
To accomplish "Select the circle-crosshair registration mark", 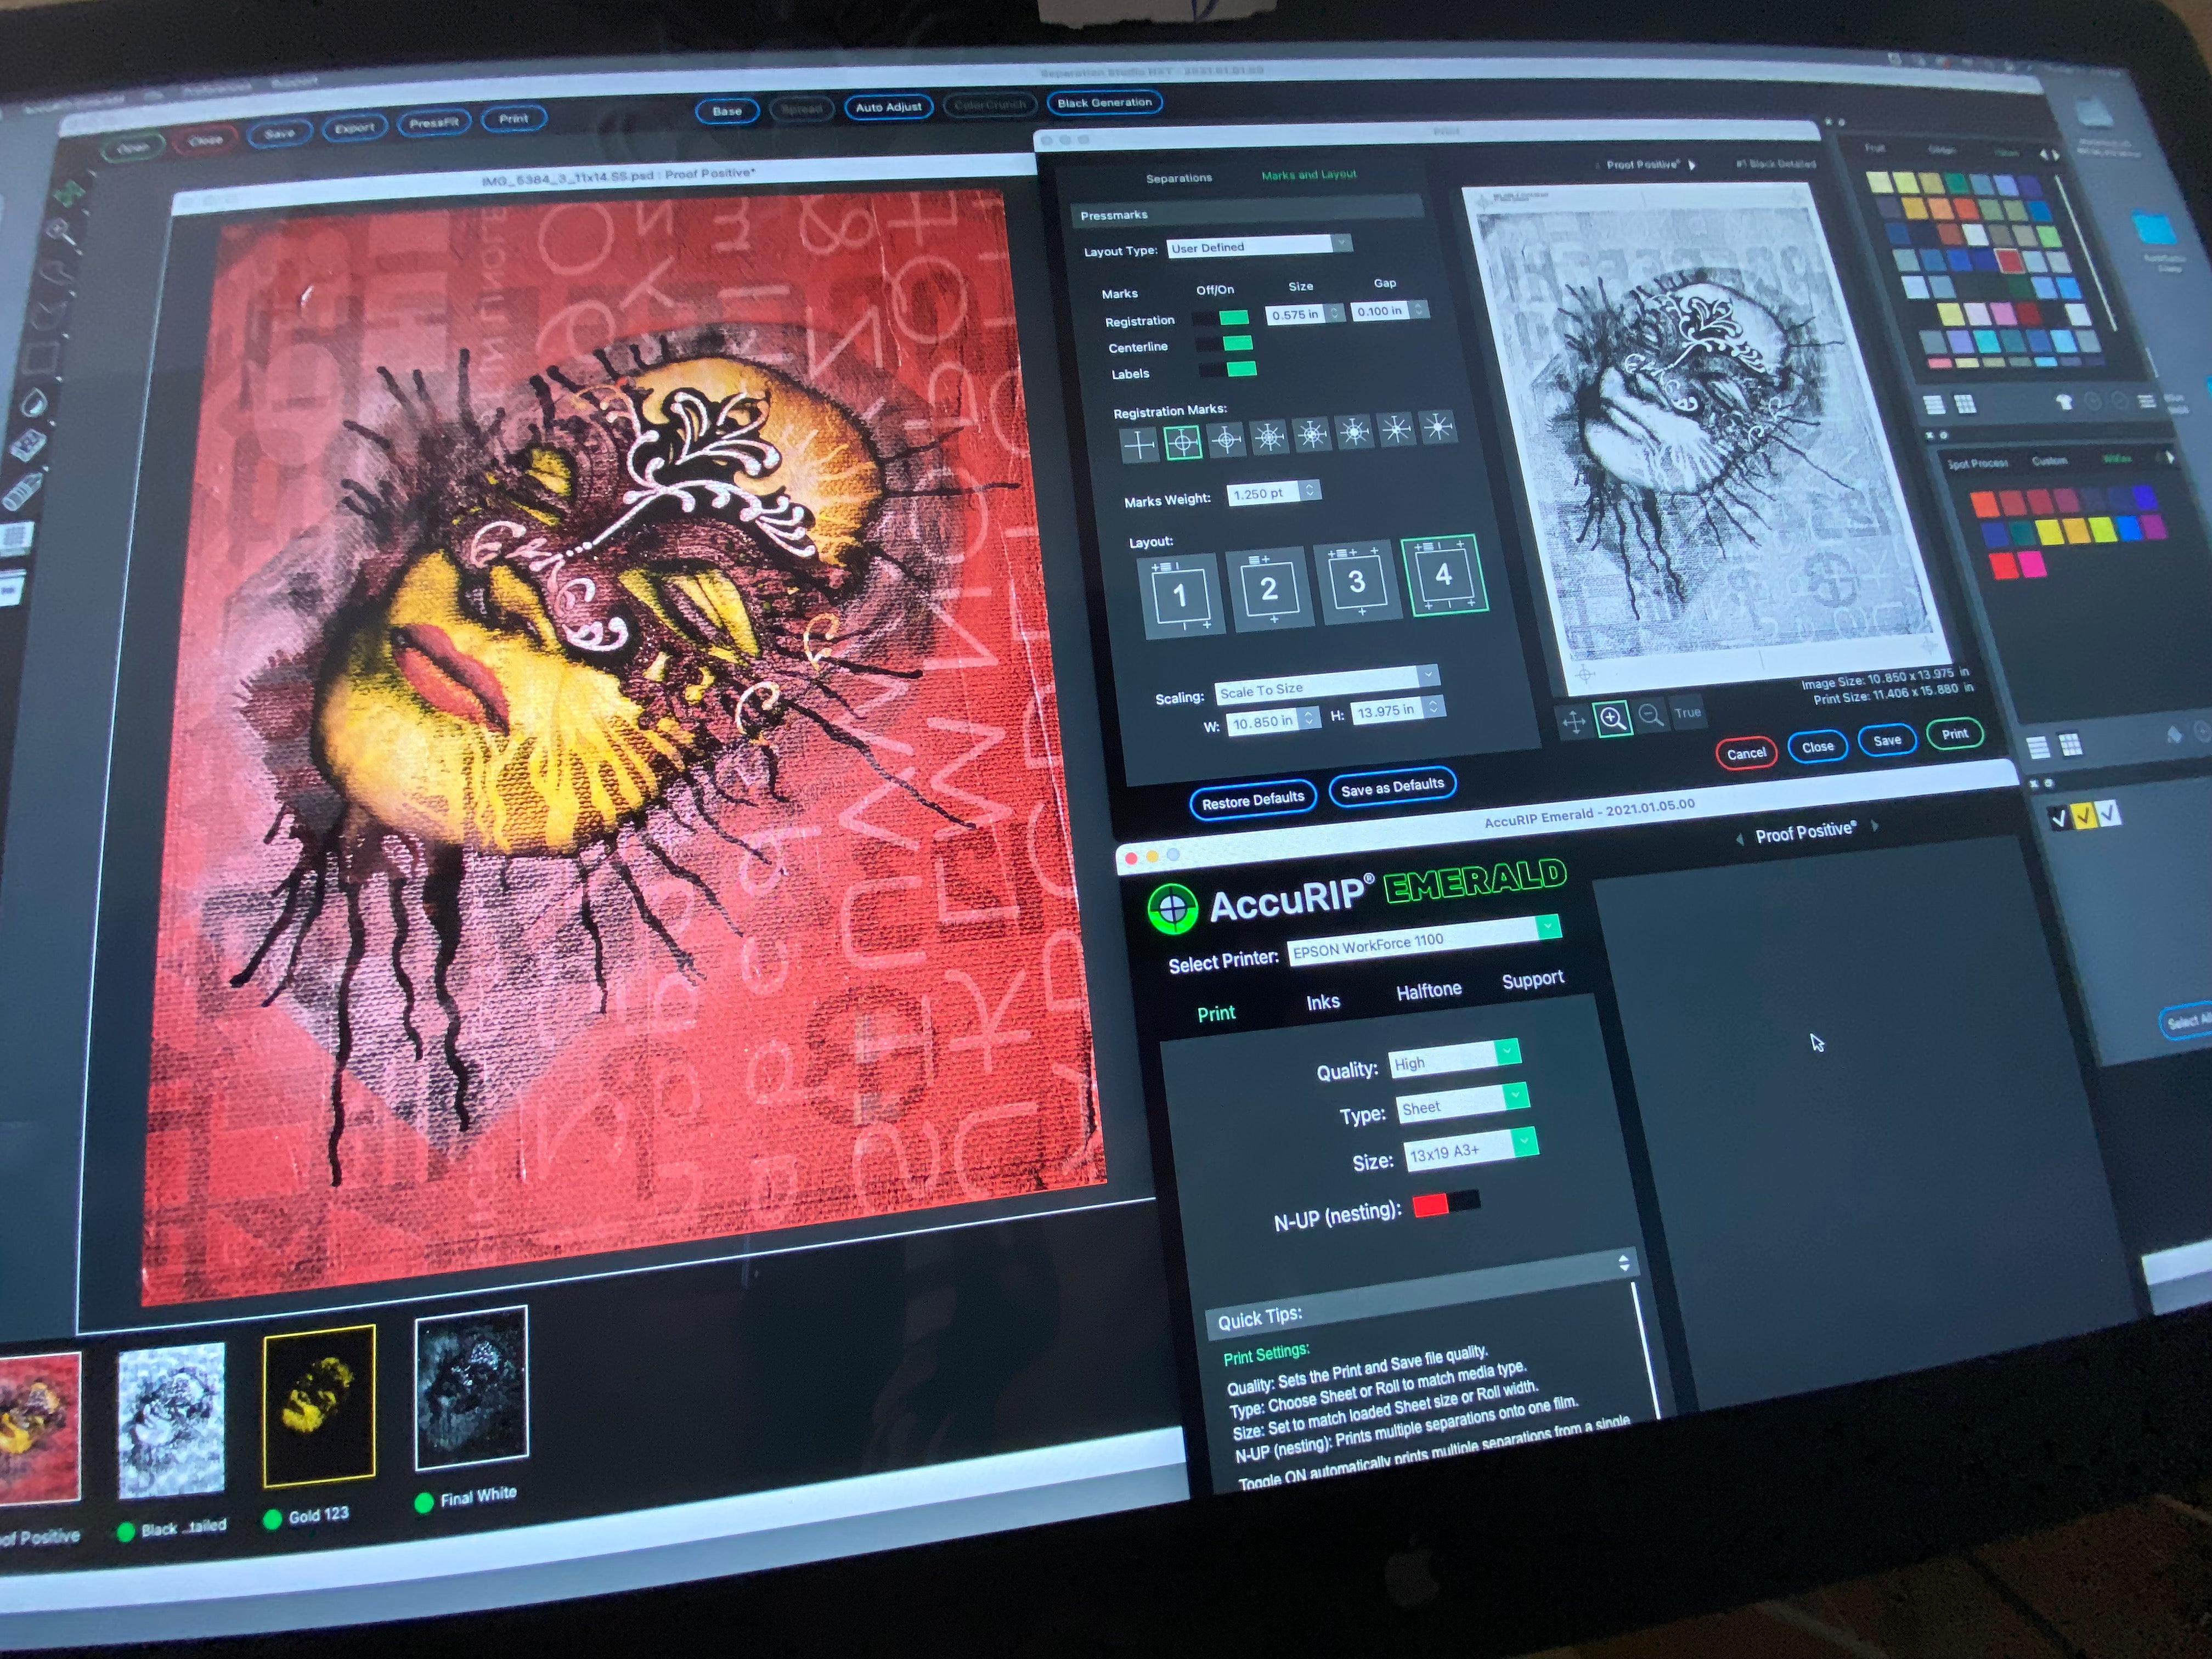I will coord(1183,442).
